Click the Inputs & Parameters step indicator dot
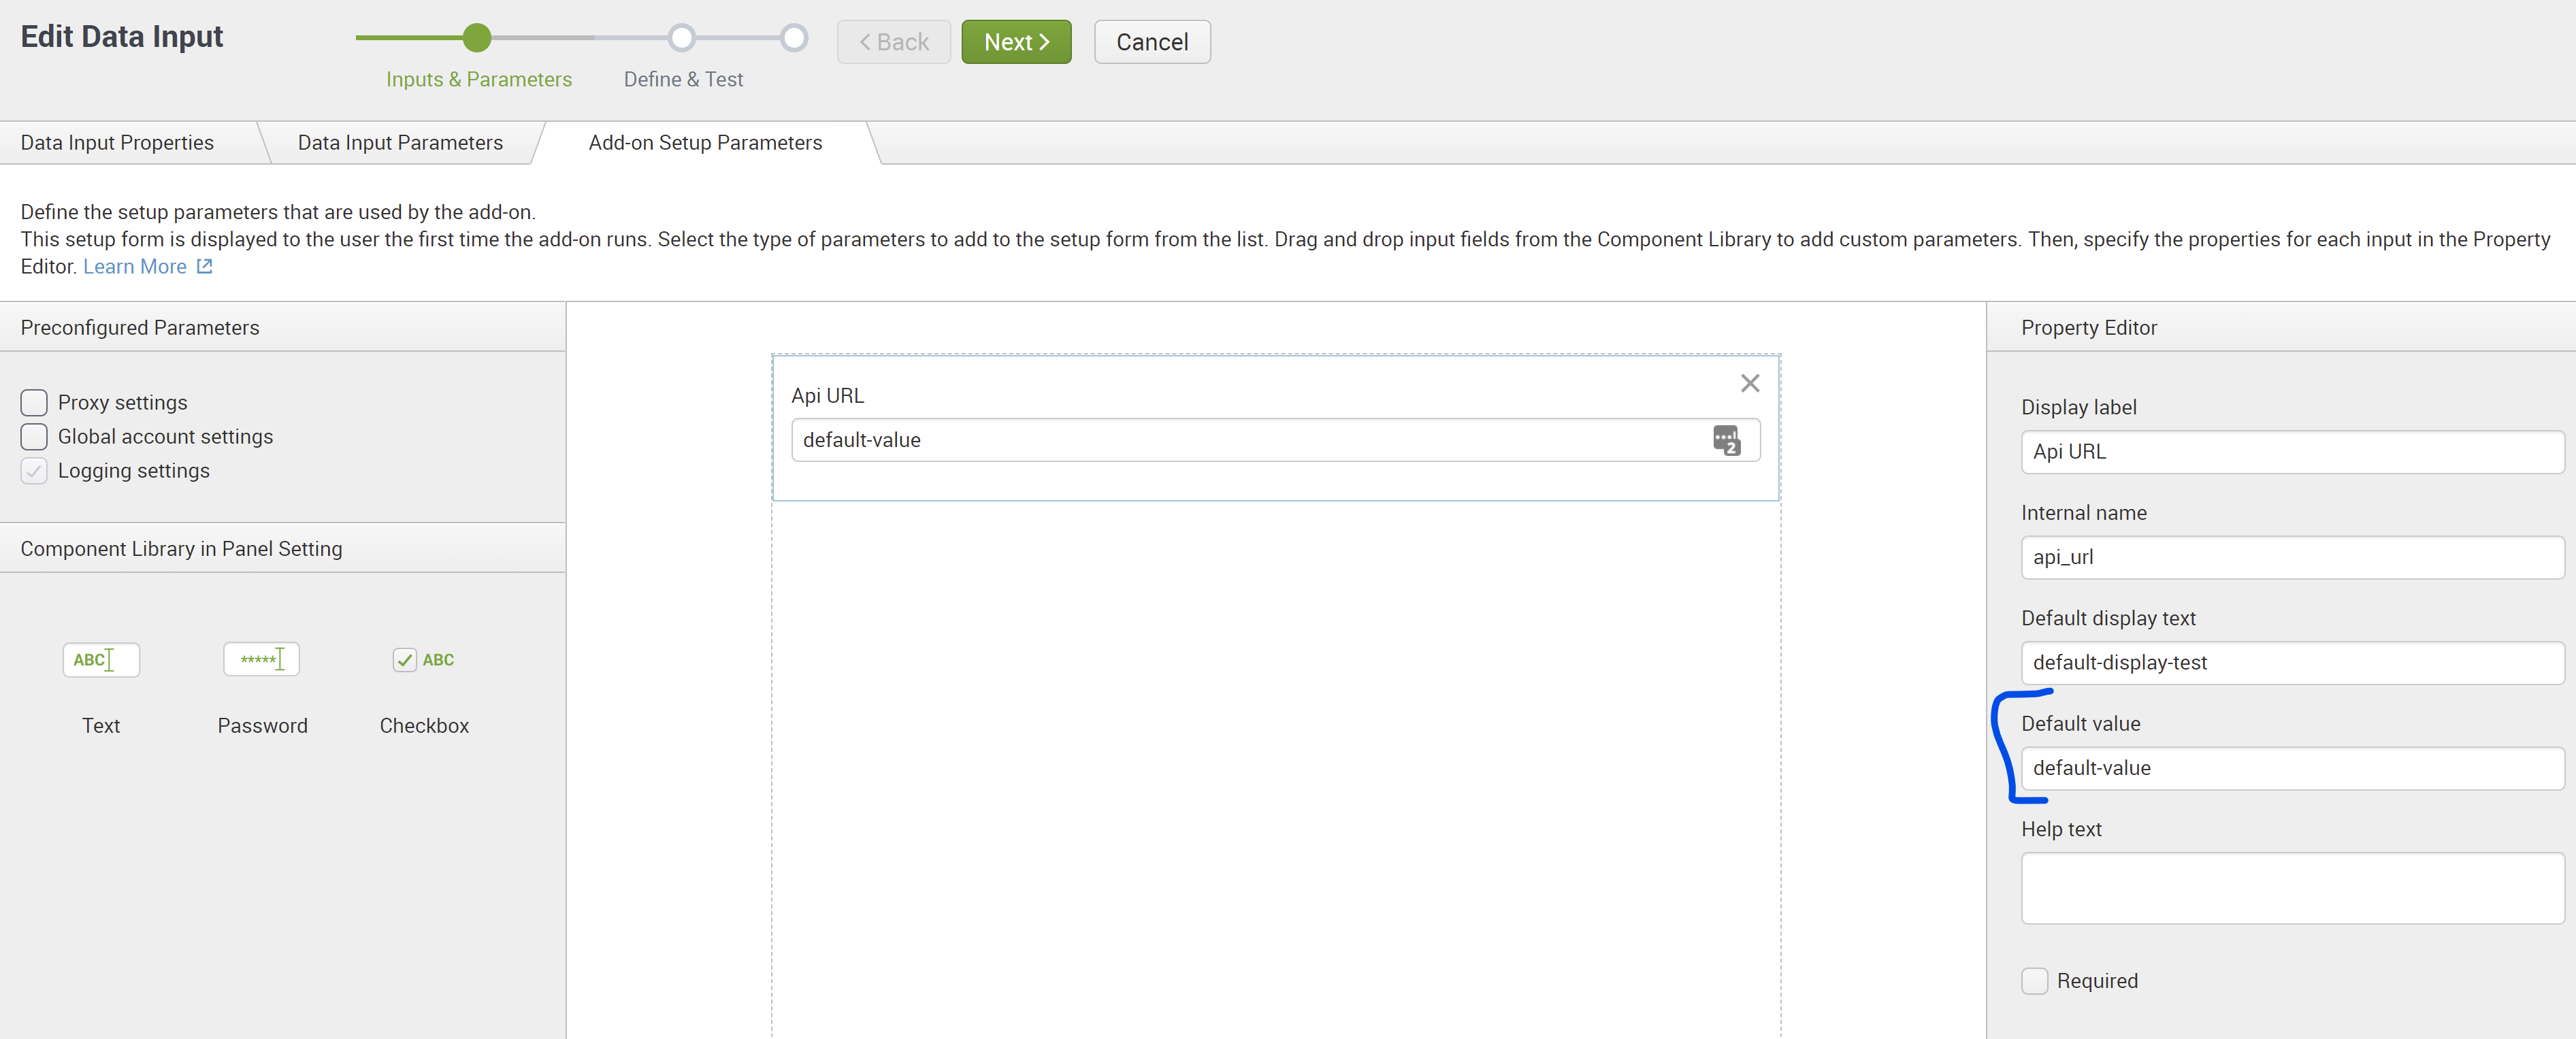The image size is (2576, 1039). pyautogui.click(x=477, y=38)
